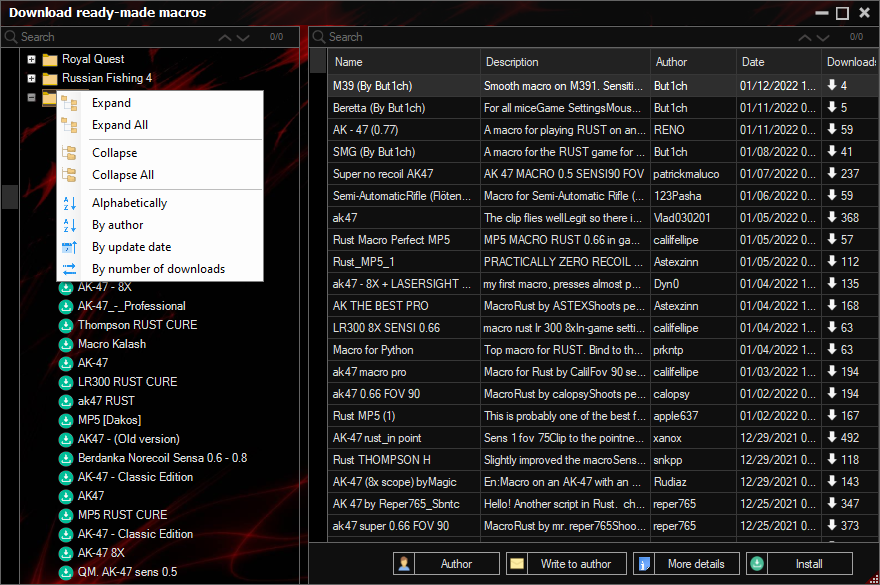Click the envelope icon on Write to author
Screen dimensions: 880x585
pyautogui.click(x=517, y=564)
